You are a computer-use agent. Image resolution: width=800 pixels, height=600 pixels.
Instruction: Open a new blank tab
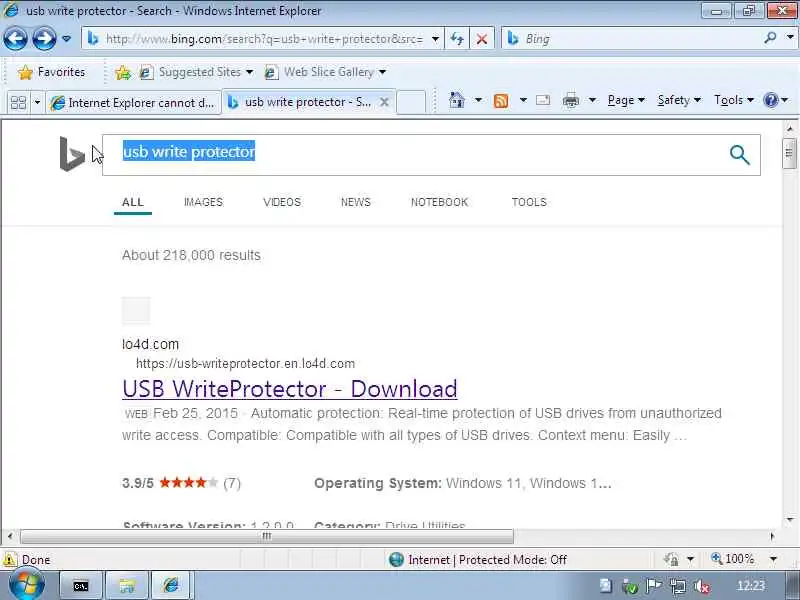pyautogui.click(x=411, y=102)
